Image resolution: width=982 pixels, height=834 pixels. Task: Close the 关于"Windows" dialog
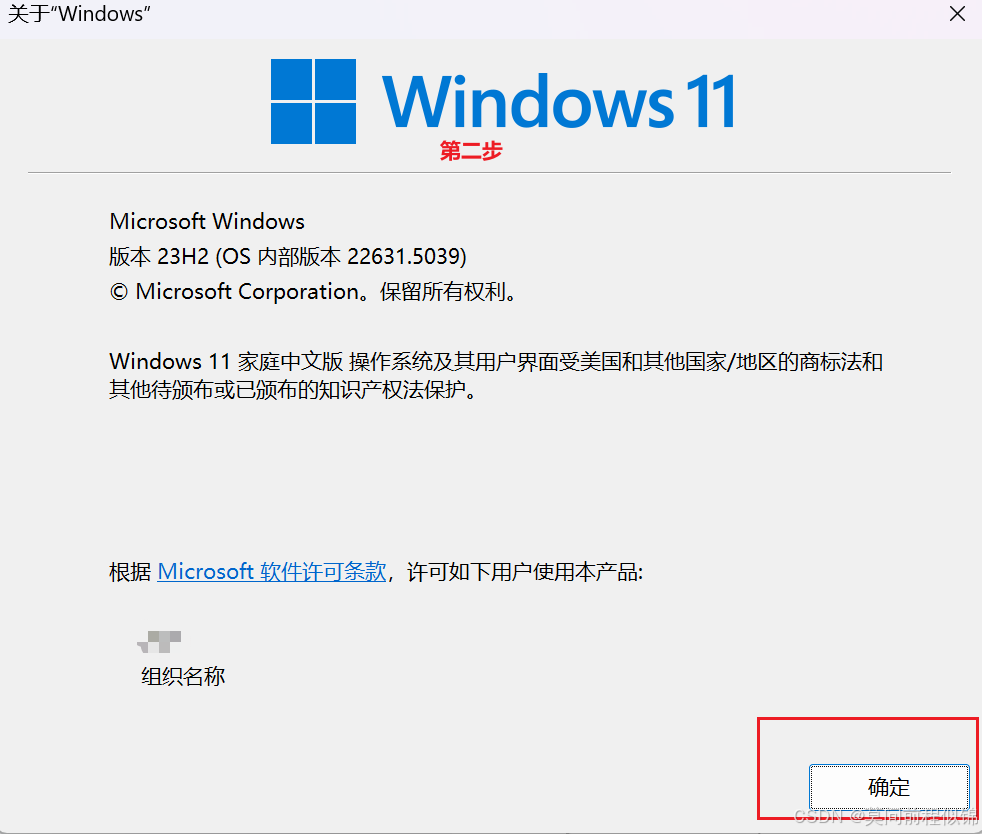957,14
